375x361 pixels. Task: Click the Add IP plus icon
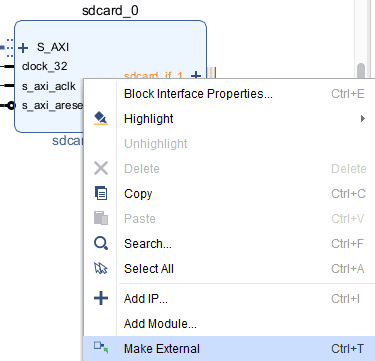coord(101,298)
